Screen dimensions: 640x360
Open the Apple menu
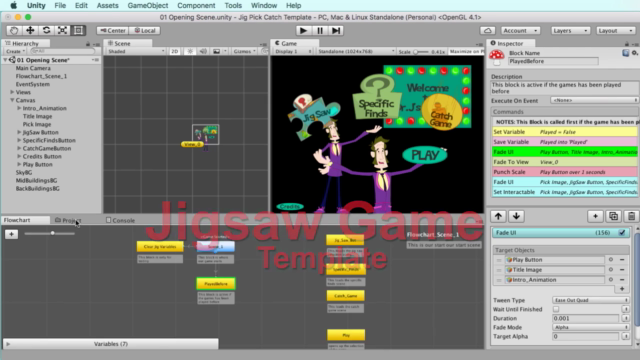(13, 5)
